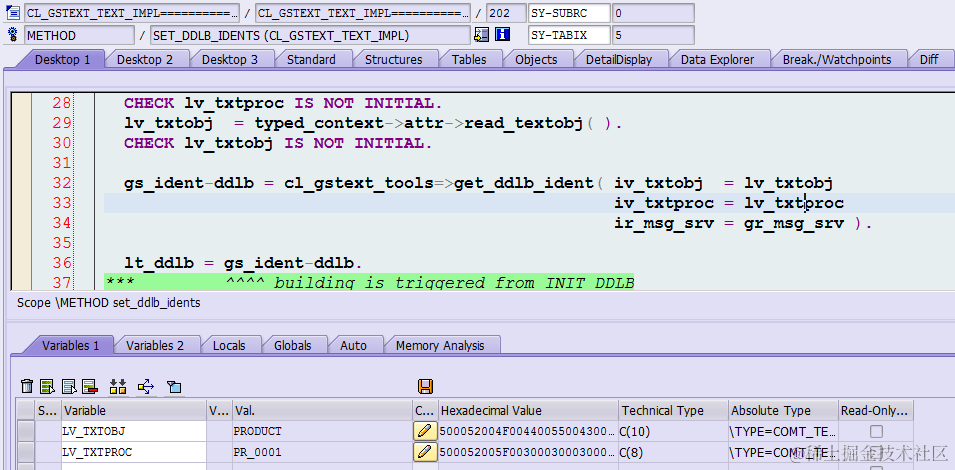Open the DetailDisplay tab

point(619,60)
